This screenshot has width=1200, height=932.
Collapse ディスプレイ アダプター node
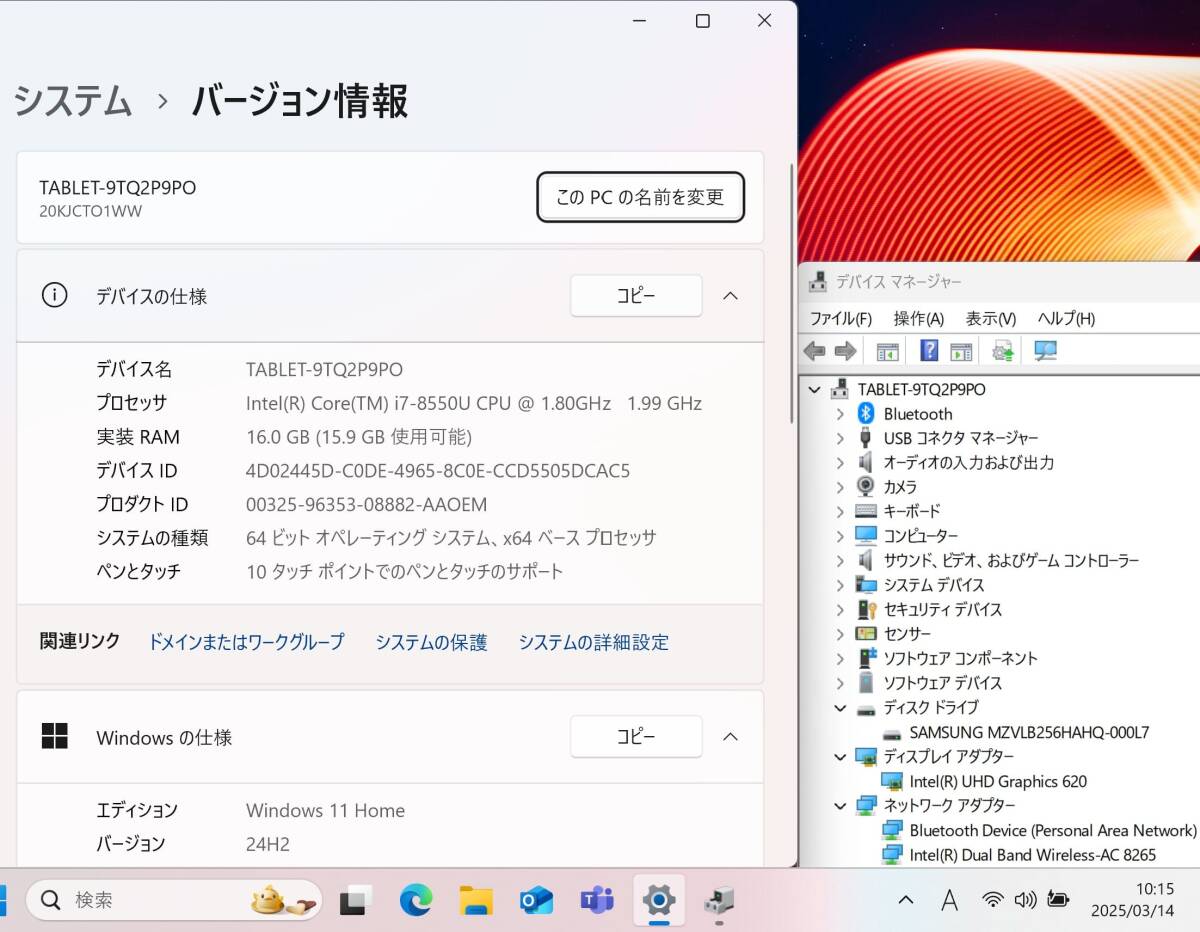840,756
